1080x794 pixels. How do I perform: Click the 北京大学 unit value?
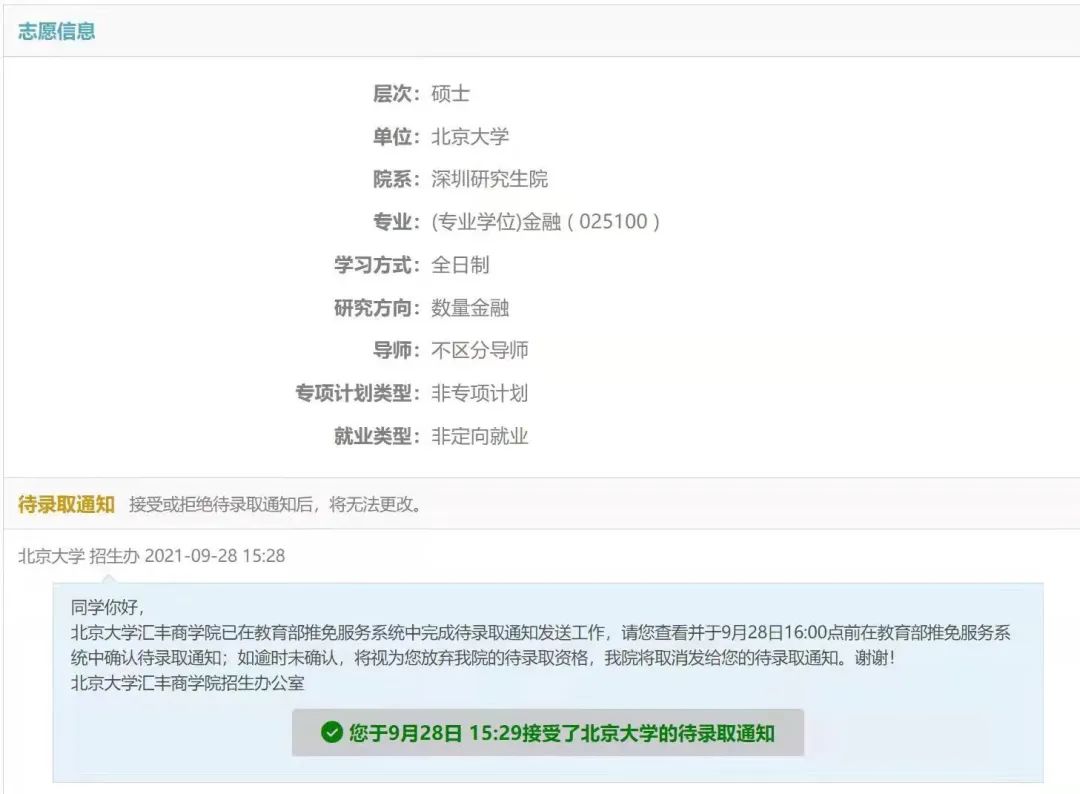click(x=470, y=136)
